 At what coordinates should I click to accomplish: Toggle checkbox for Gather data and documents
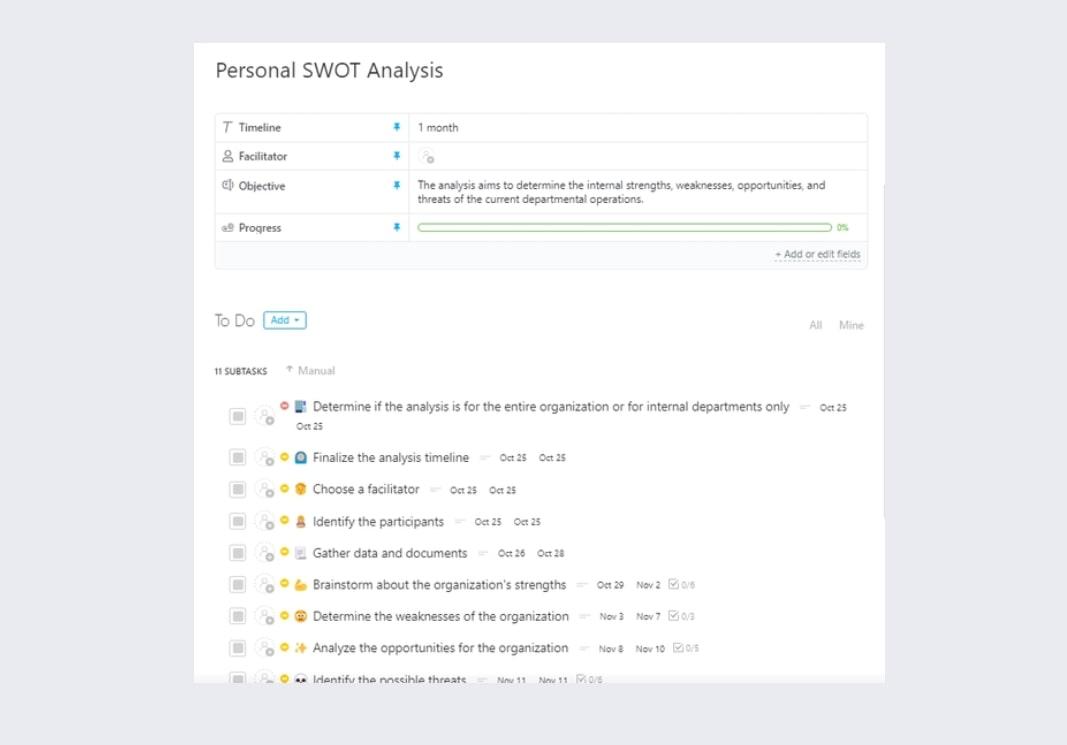(238, 553)
